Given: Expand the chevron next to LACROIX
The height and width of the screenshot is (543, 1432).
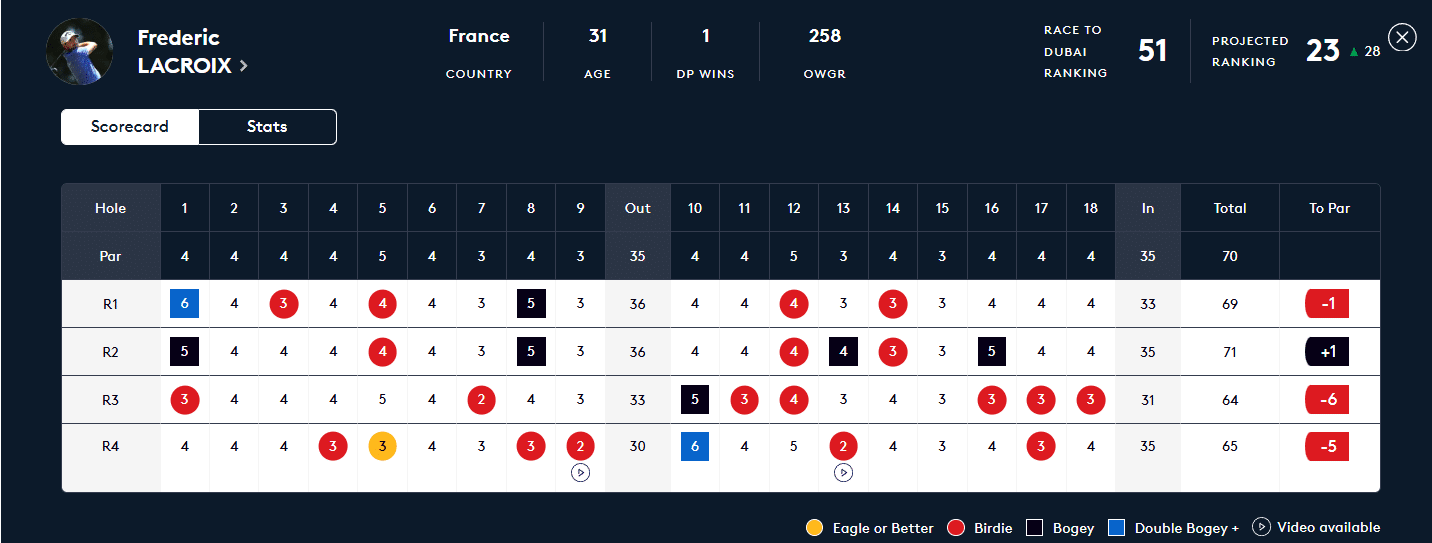Looking at the screenshot, I should 243,67.
